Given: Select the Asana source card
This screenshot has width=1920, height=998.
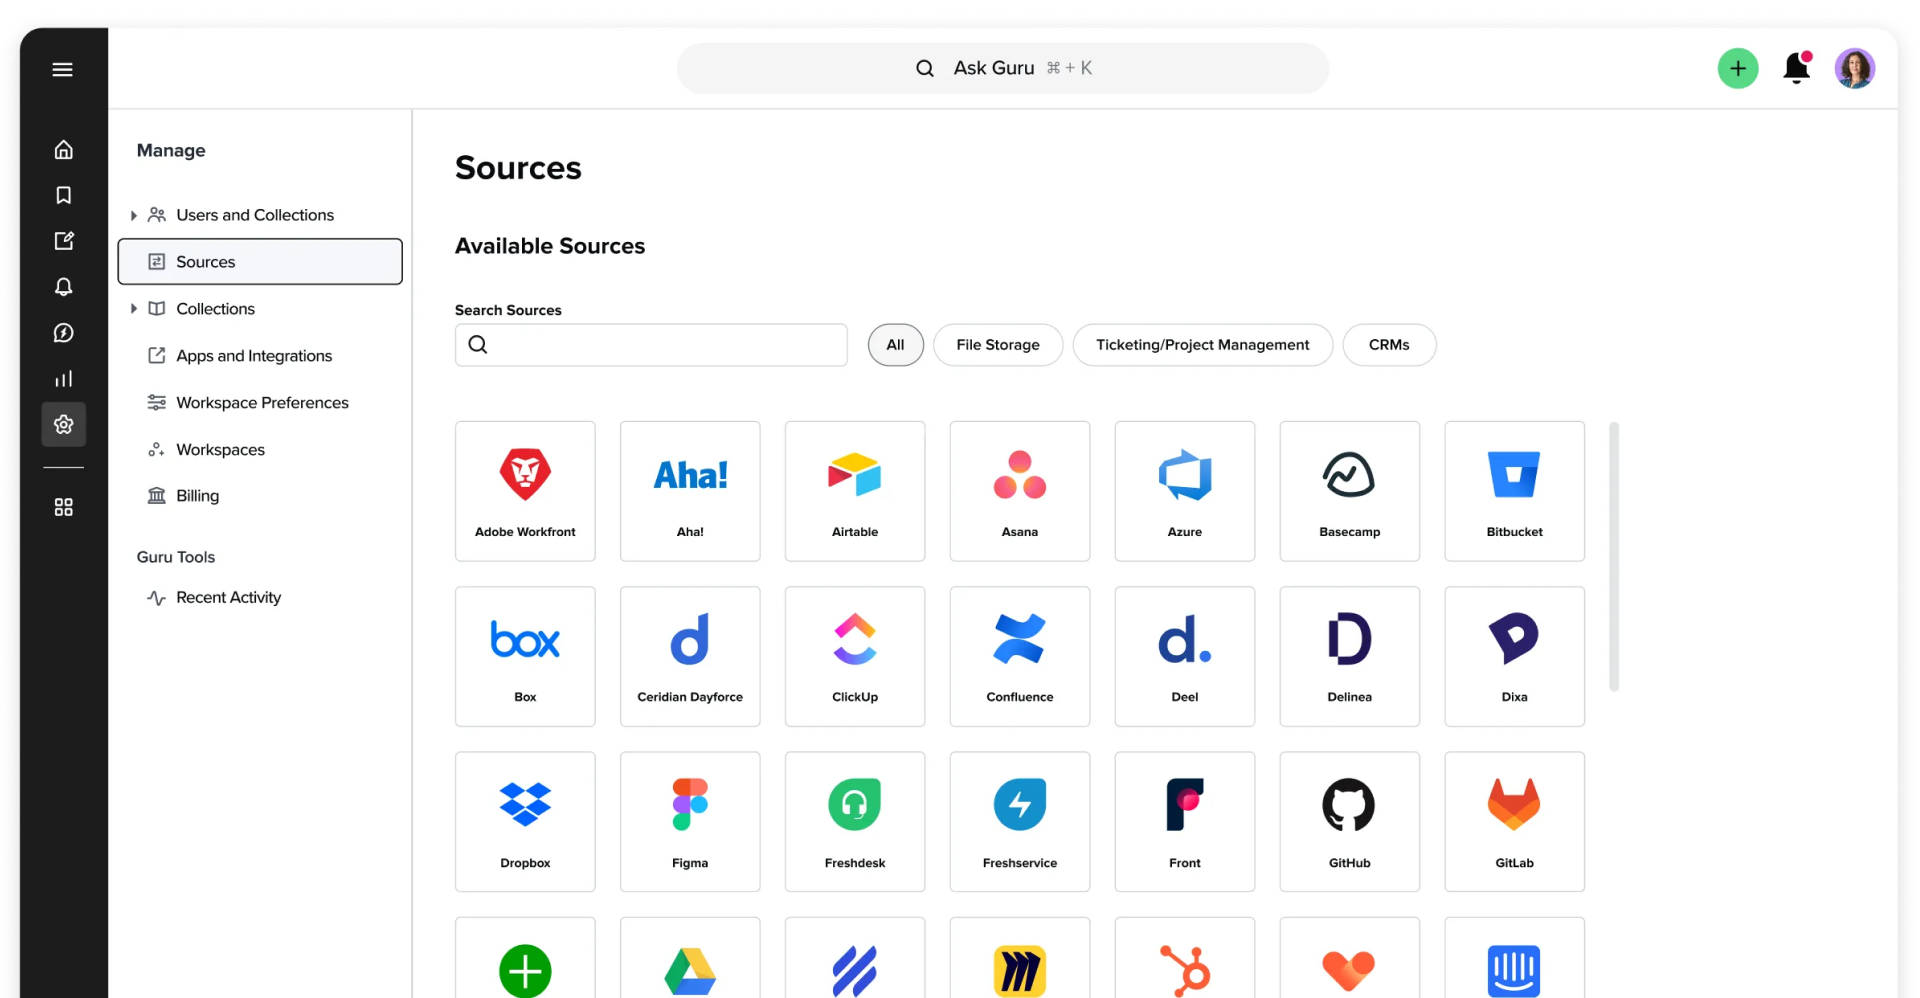Looking at the screenshot, I should tap(1020, 491).
